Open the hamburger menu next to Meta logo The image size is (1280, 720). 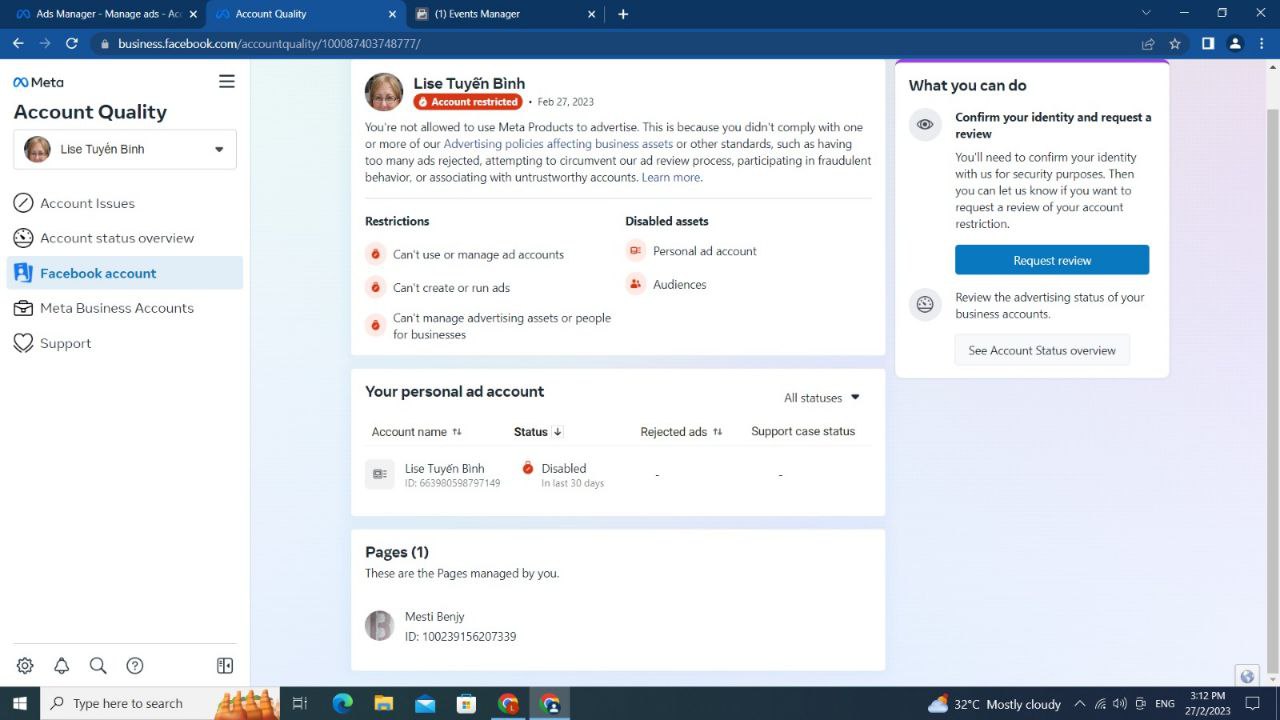[227, 82]
